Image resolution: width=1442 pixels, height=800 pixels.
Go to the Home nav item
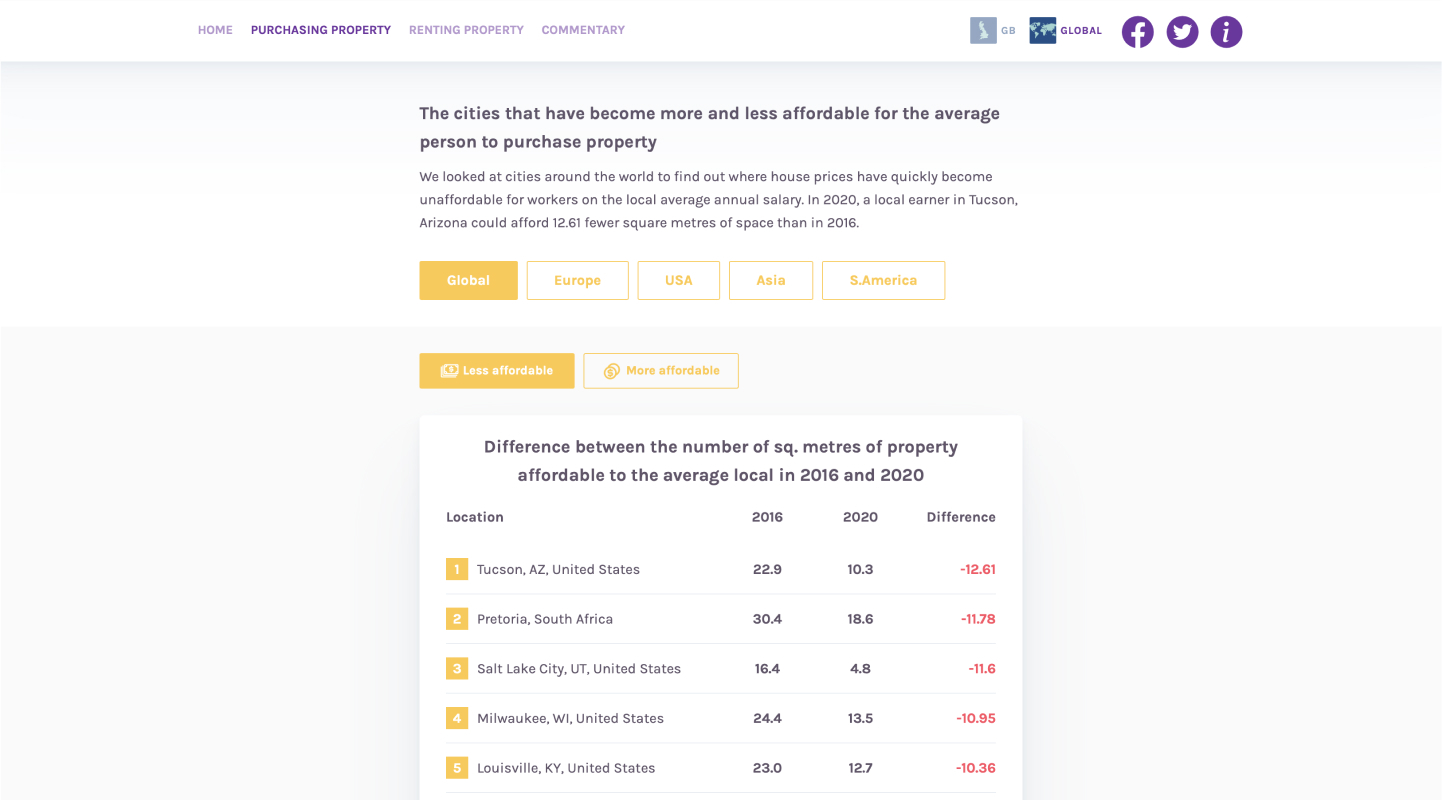coord(215,30)
